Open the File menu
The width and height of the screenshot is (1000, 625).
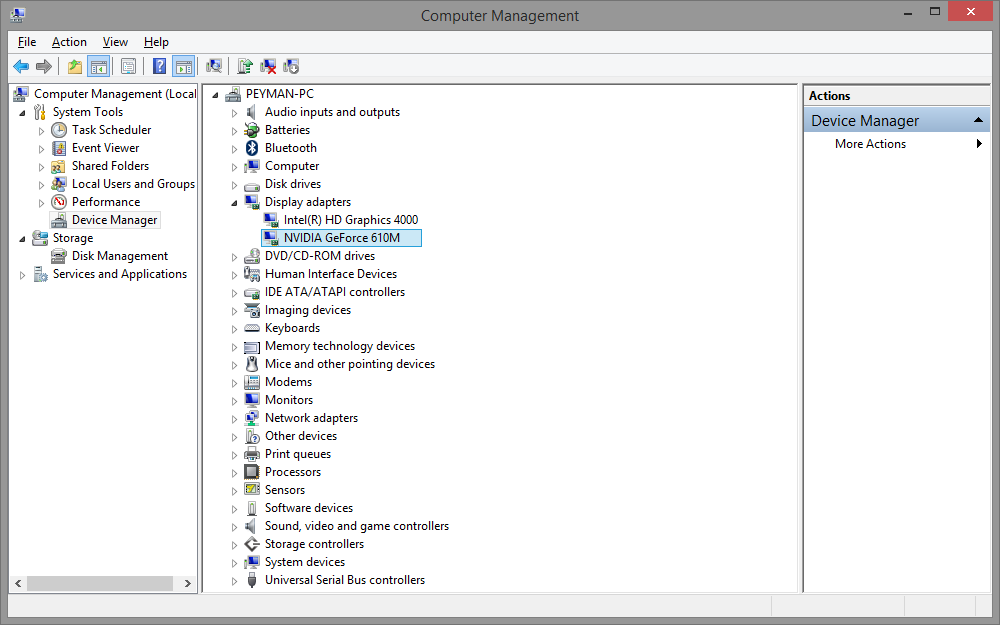coord(27,42)
